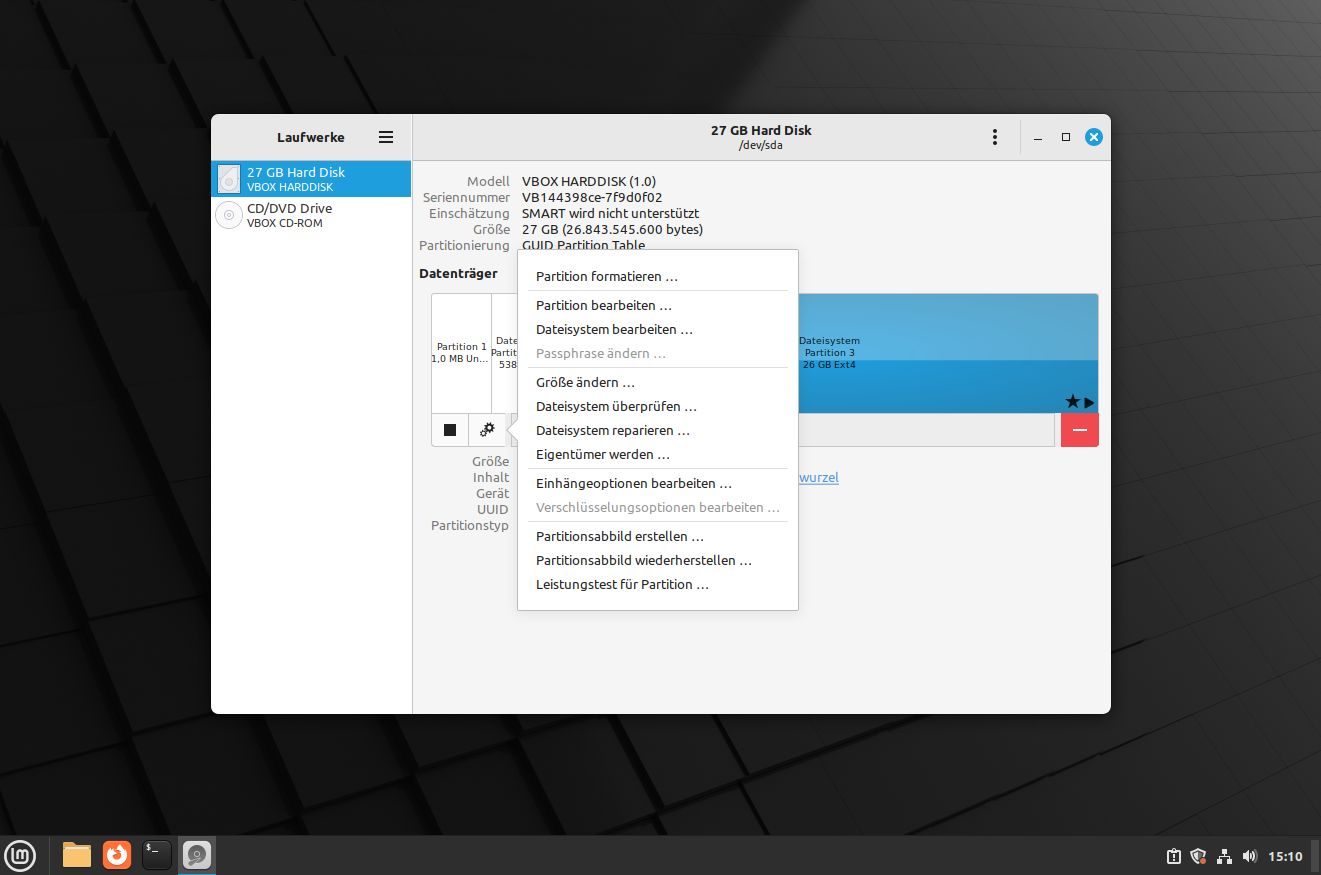Select Dateisystem reparieren … menu entry

click(x=658, y=430)
